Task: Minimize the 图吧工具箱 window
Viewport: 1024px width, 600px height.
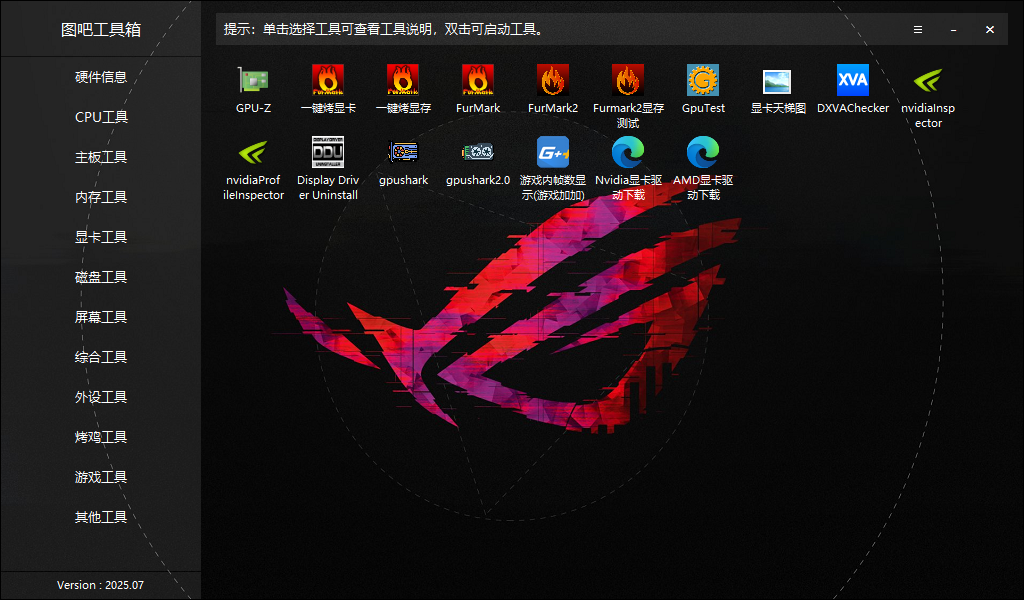Action: (953, 29)
